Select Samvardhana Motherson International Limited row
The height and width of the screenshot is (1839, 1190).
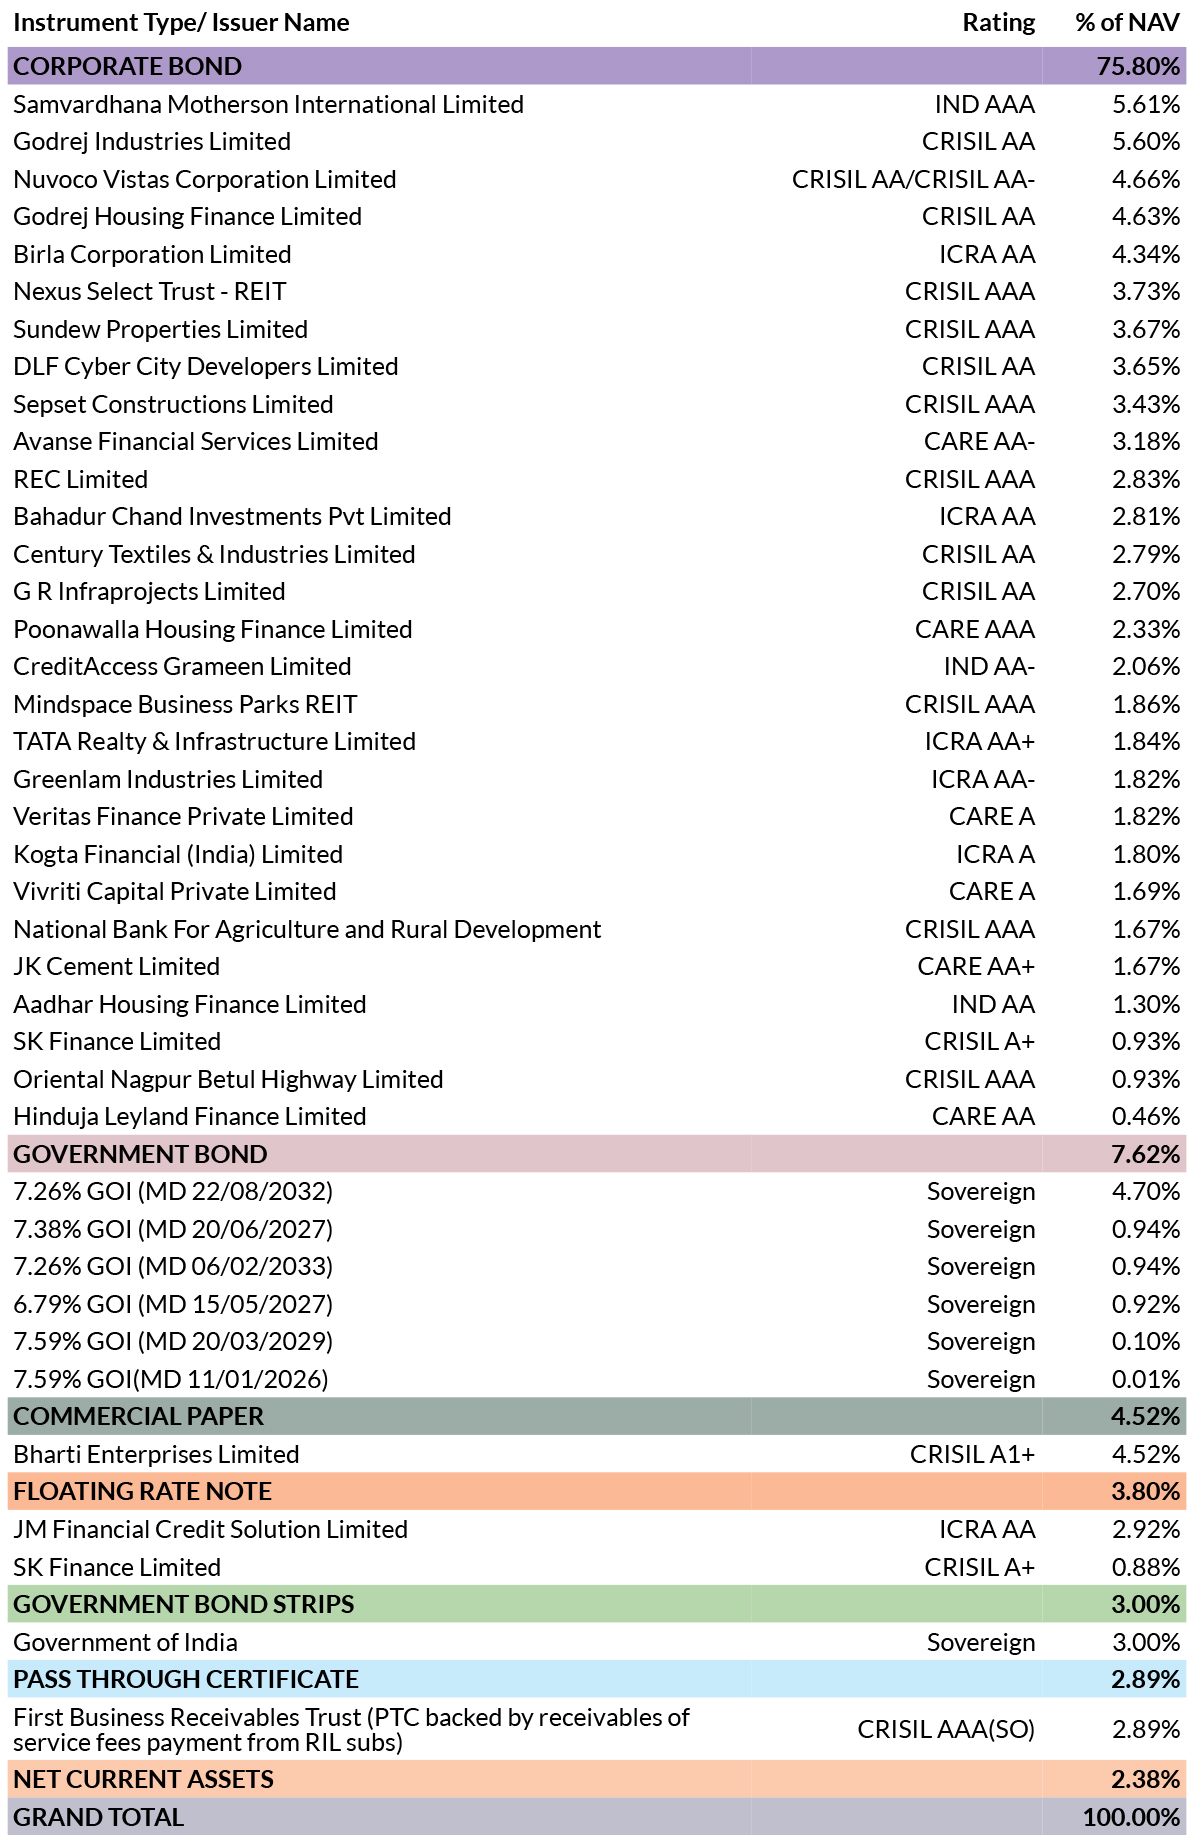[x=597, y=104]
